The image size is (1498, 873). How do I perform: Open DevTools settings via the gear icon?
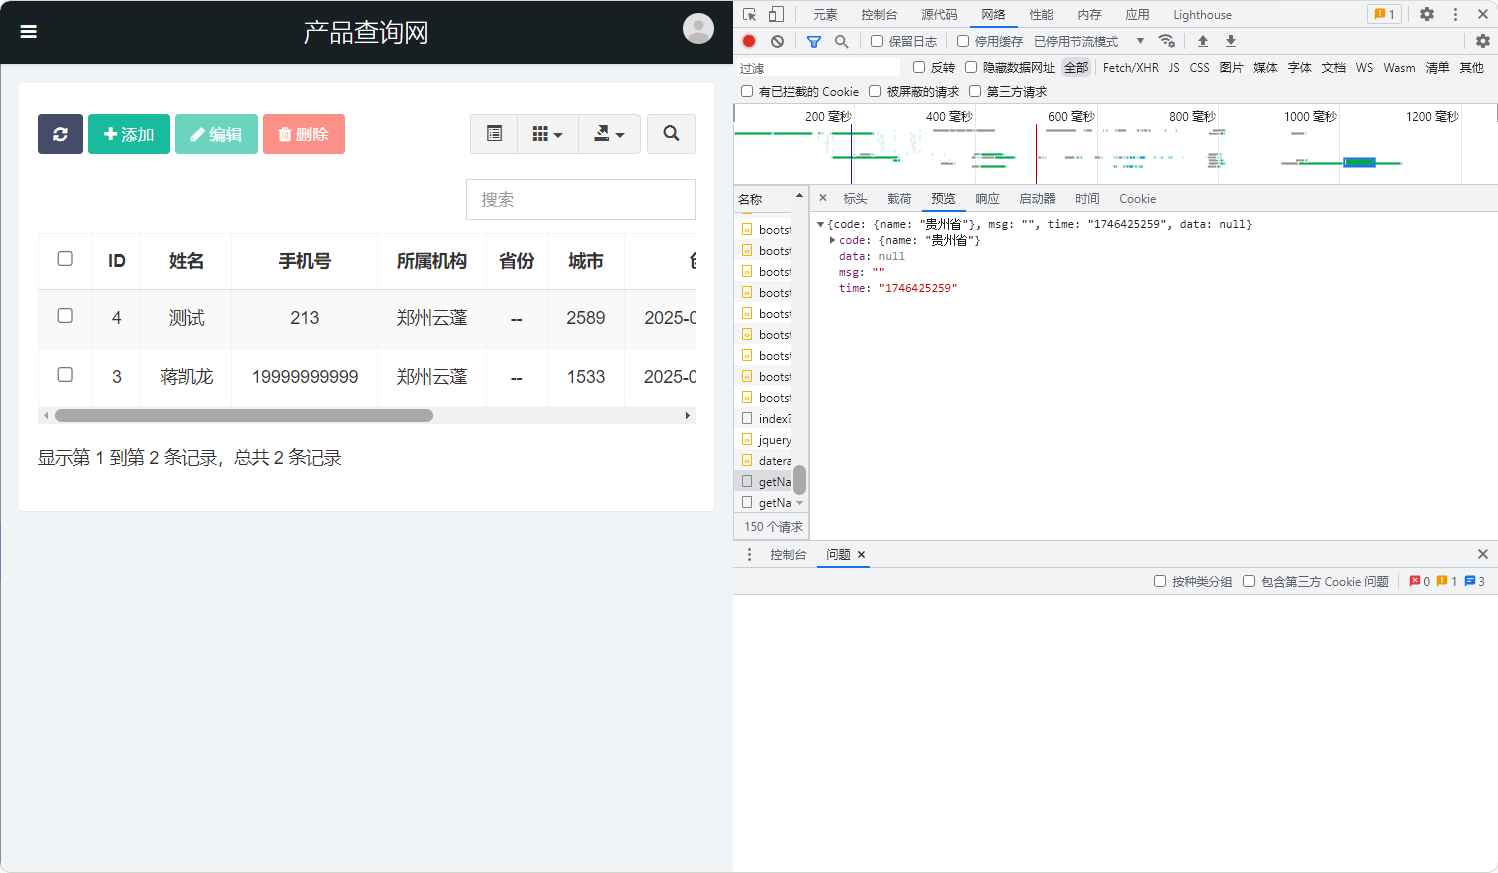[1427, 14]
